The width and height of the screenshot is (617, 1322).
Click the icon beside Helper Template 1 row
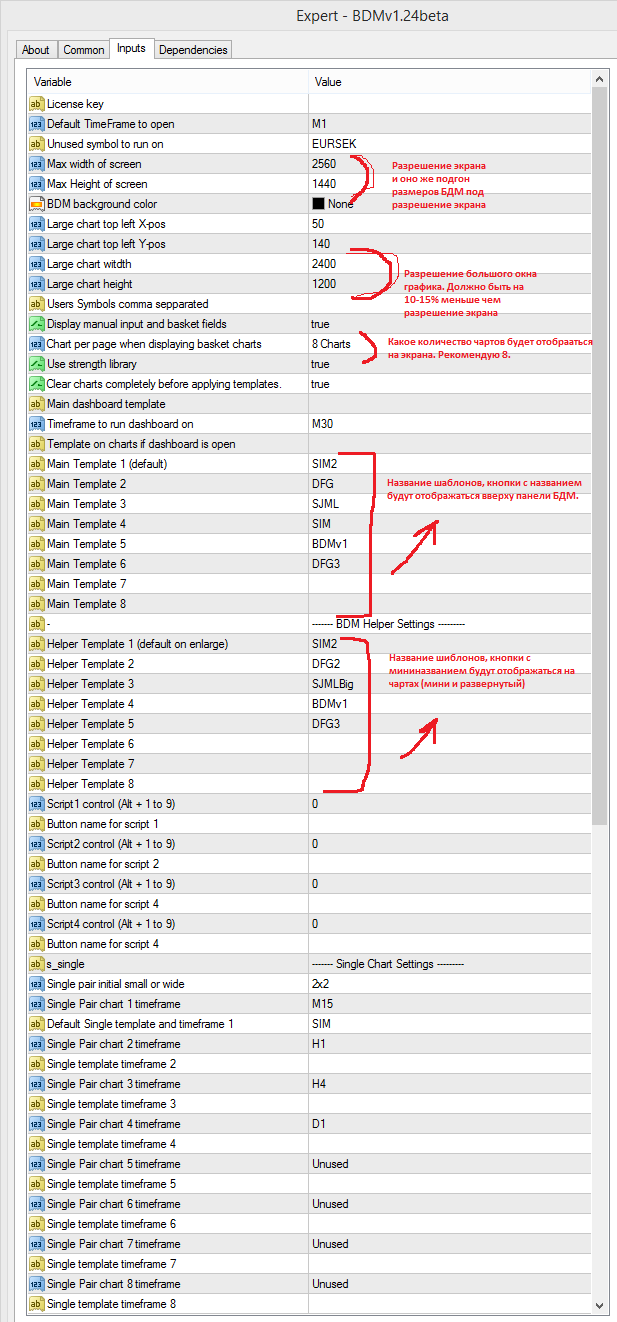coord(36,644)
